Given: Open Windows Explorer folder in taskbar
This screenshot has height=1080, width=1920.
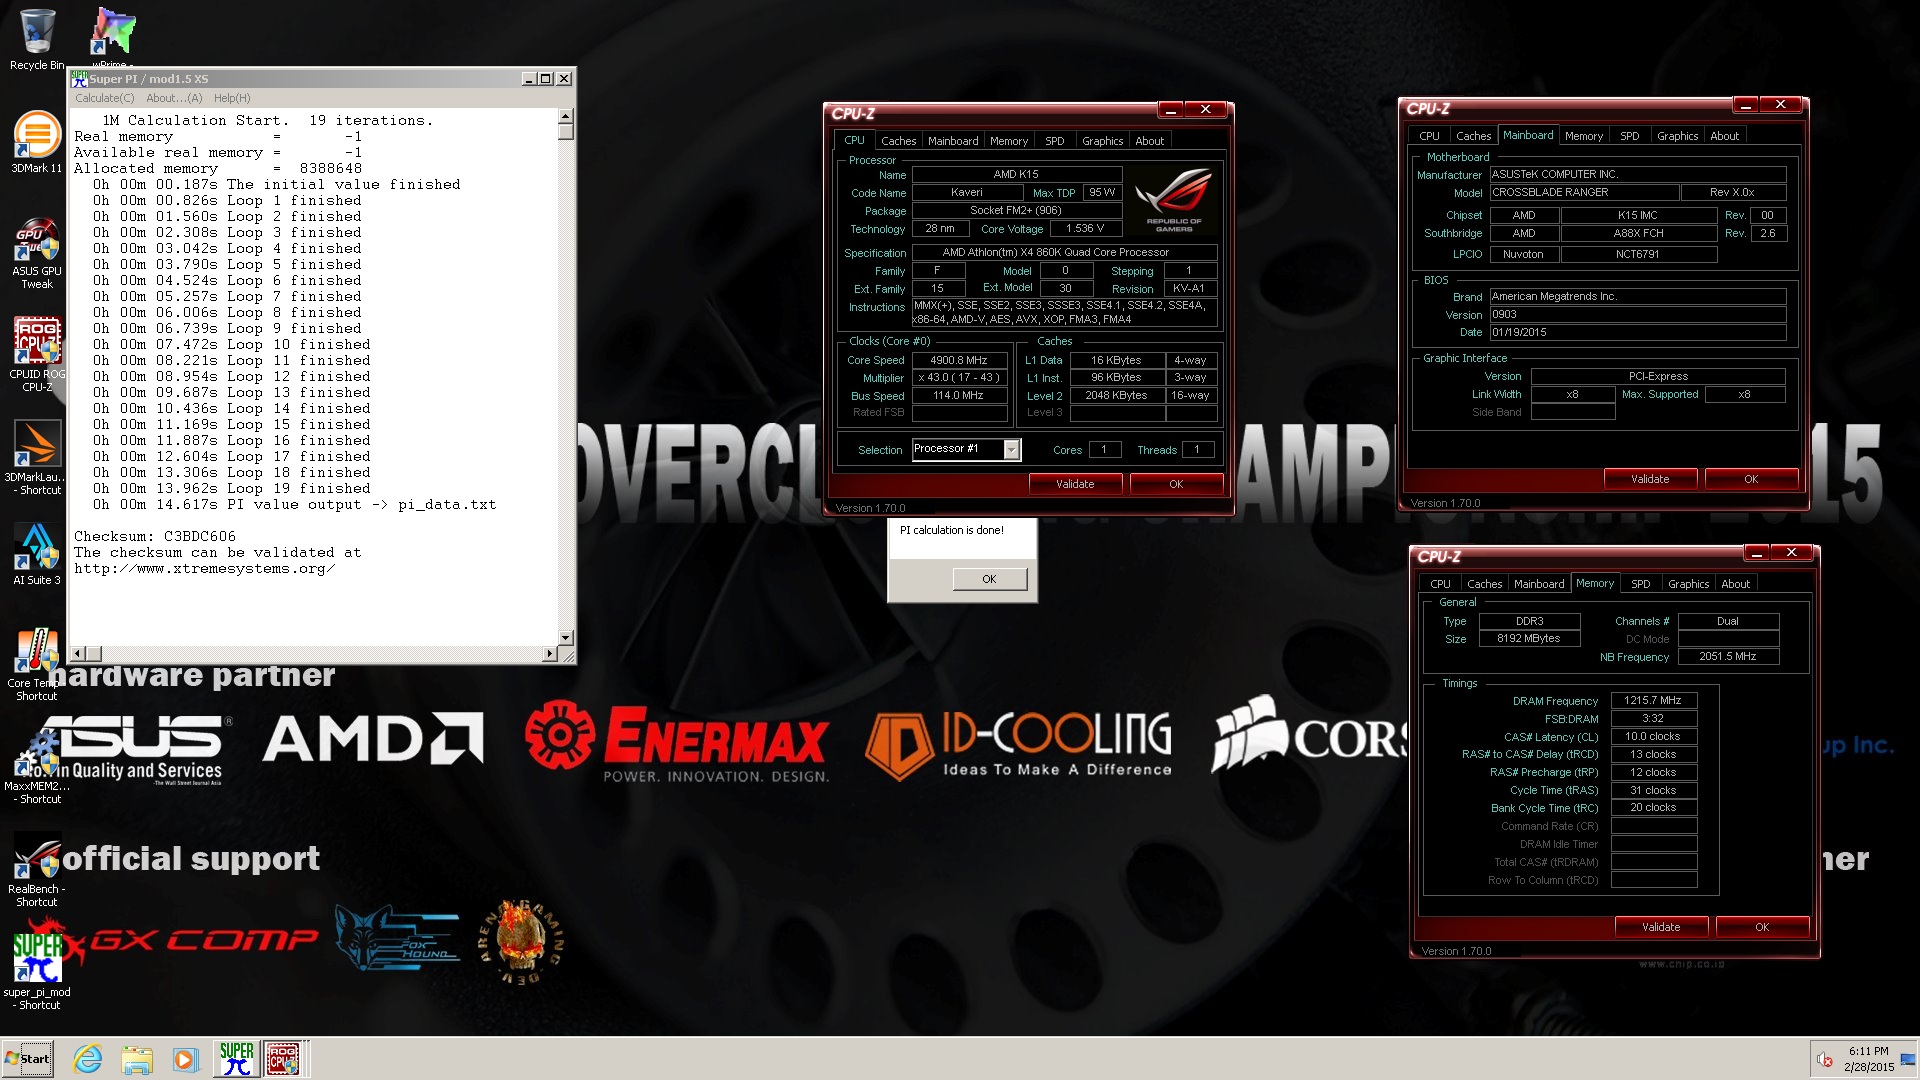Looking at the screenshot, I should [x=137, y=1059].
